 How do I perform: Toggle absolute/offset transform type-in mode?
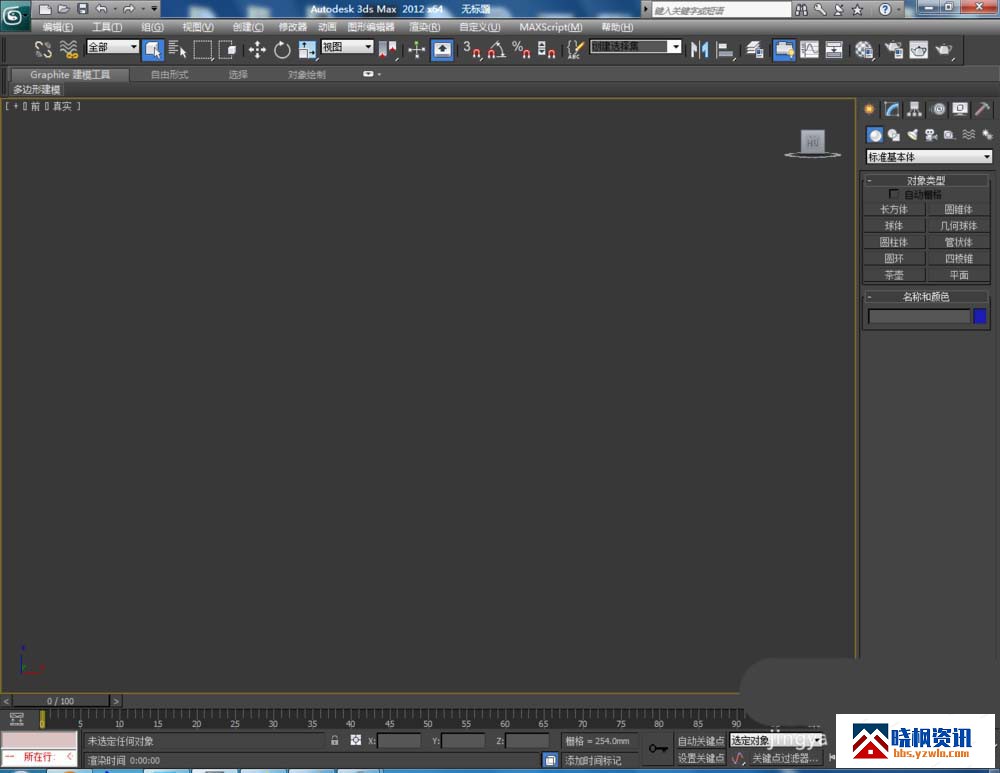coord(356,740)
